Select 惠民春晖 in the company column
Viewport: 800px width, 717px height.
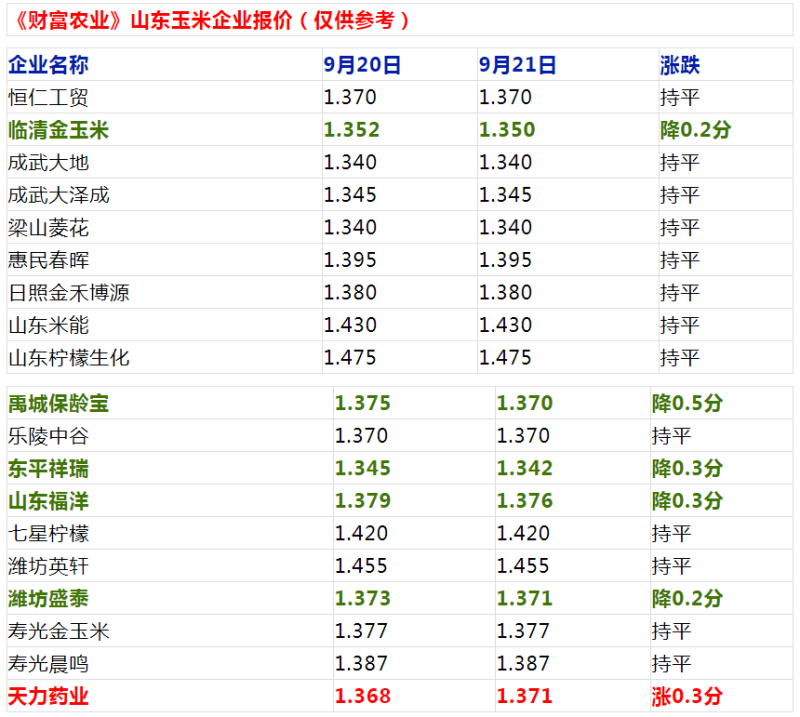[48, 260]
